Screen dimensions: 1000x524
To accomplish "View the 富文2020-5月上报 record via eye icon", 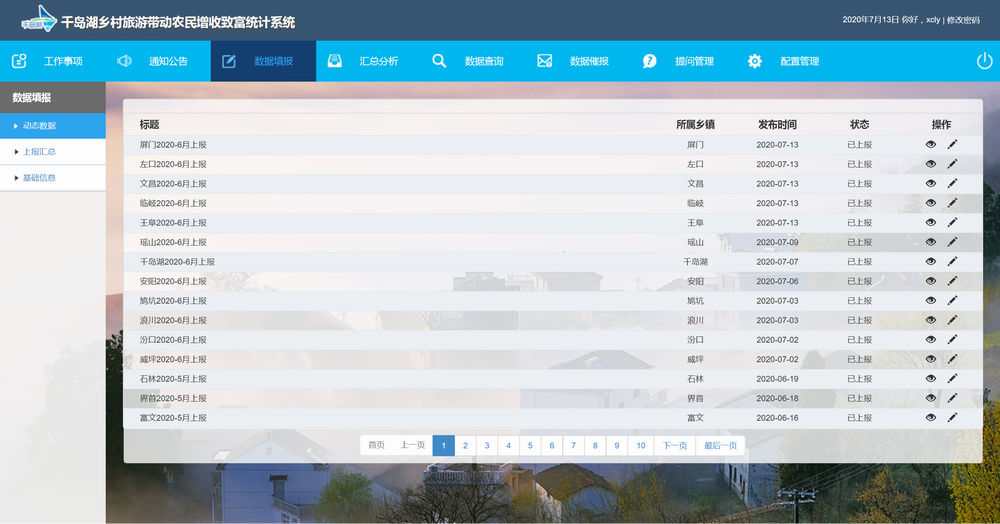I will click(x=931, y=417).
